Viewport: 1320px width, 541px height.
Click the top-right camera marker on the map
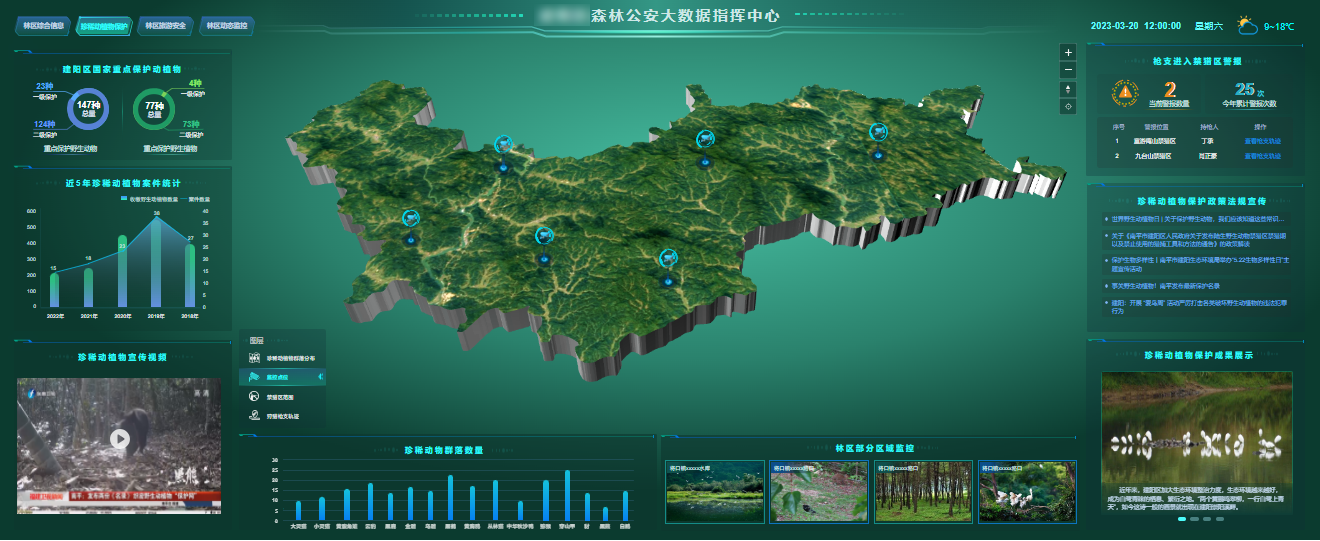click(878, 132)
